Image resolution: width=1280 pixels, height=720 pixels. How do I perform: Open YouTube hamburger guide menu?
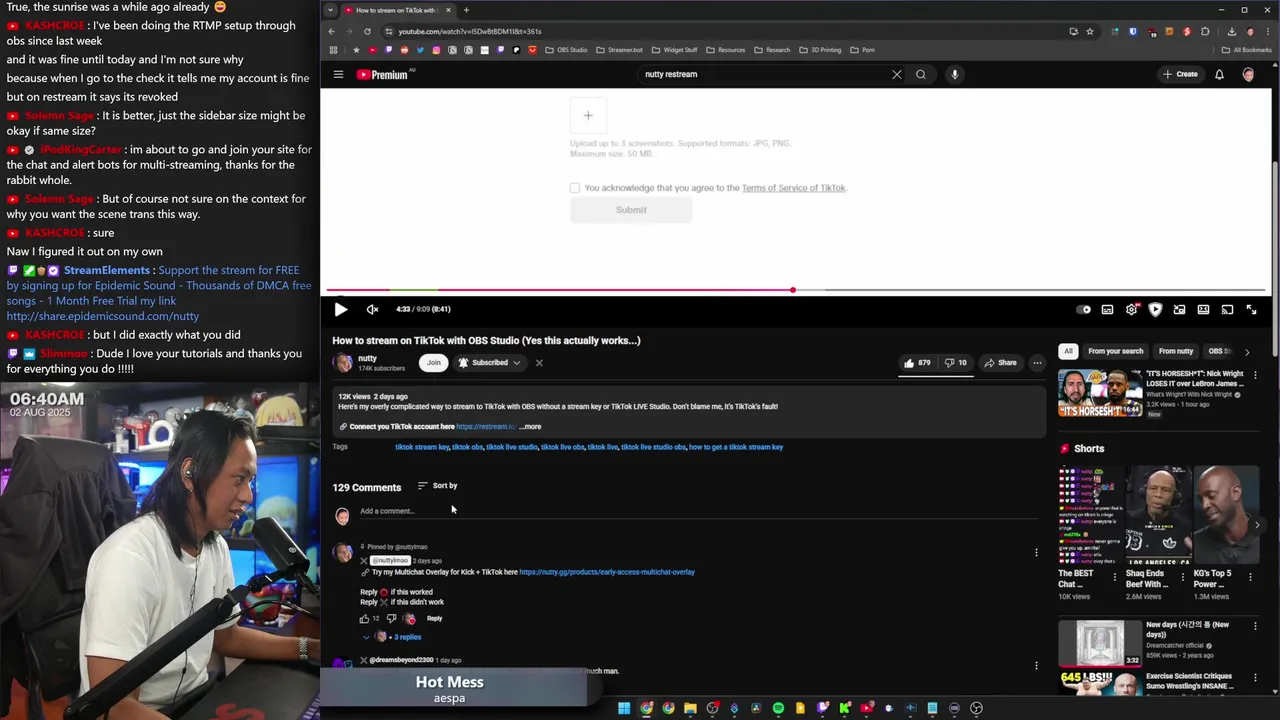pos(338,74)
